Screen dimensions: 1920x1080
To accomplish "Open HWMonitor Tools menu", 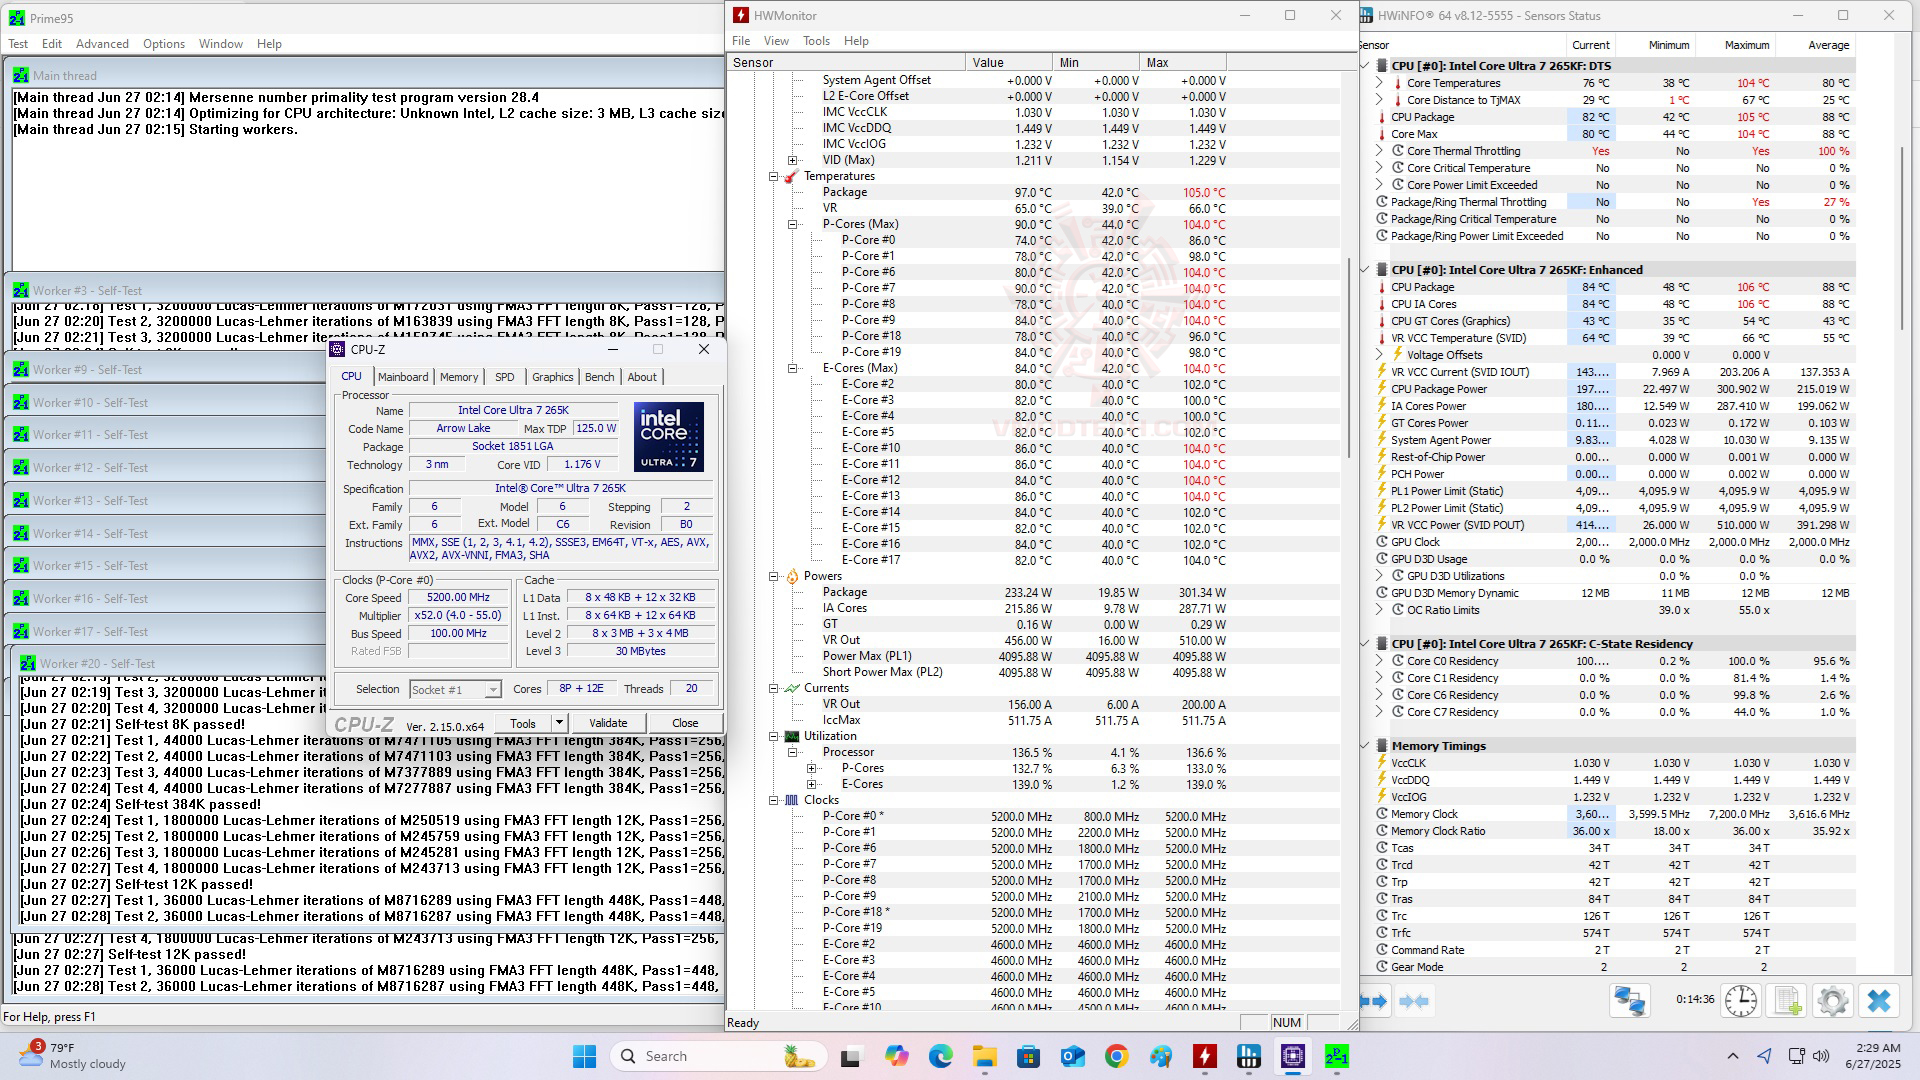I will (816, 41).
